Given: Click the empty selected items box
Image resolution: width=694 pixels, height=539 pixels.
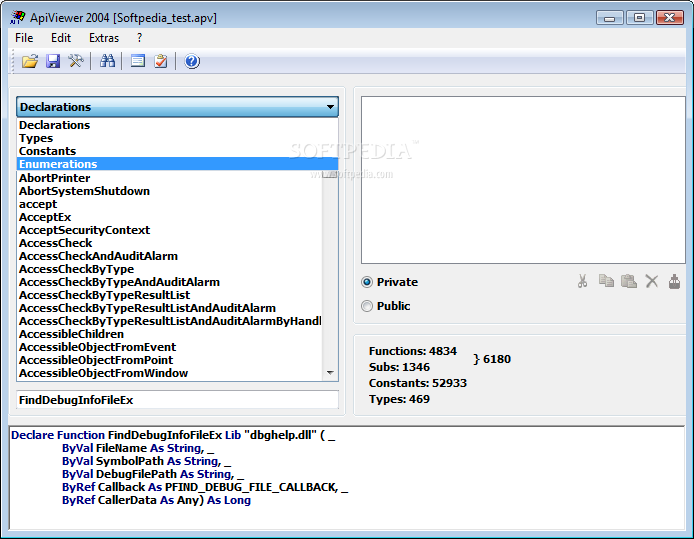Looking at the screenshot, I should point(523,180).
